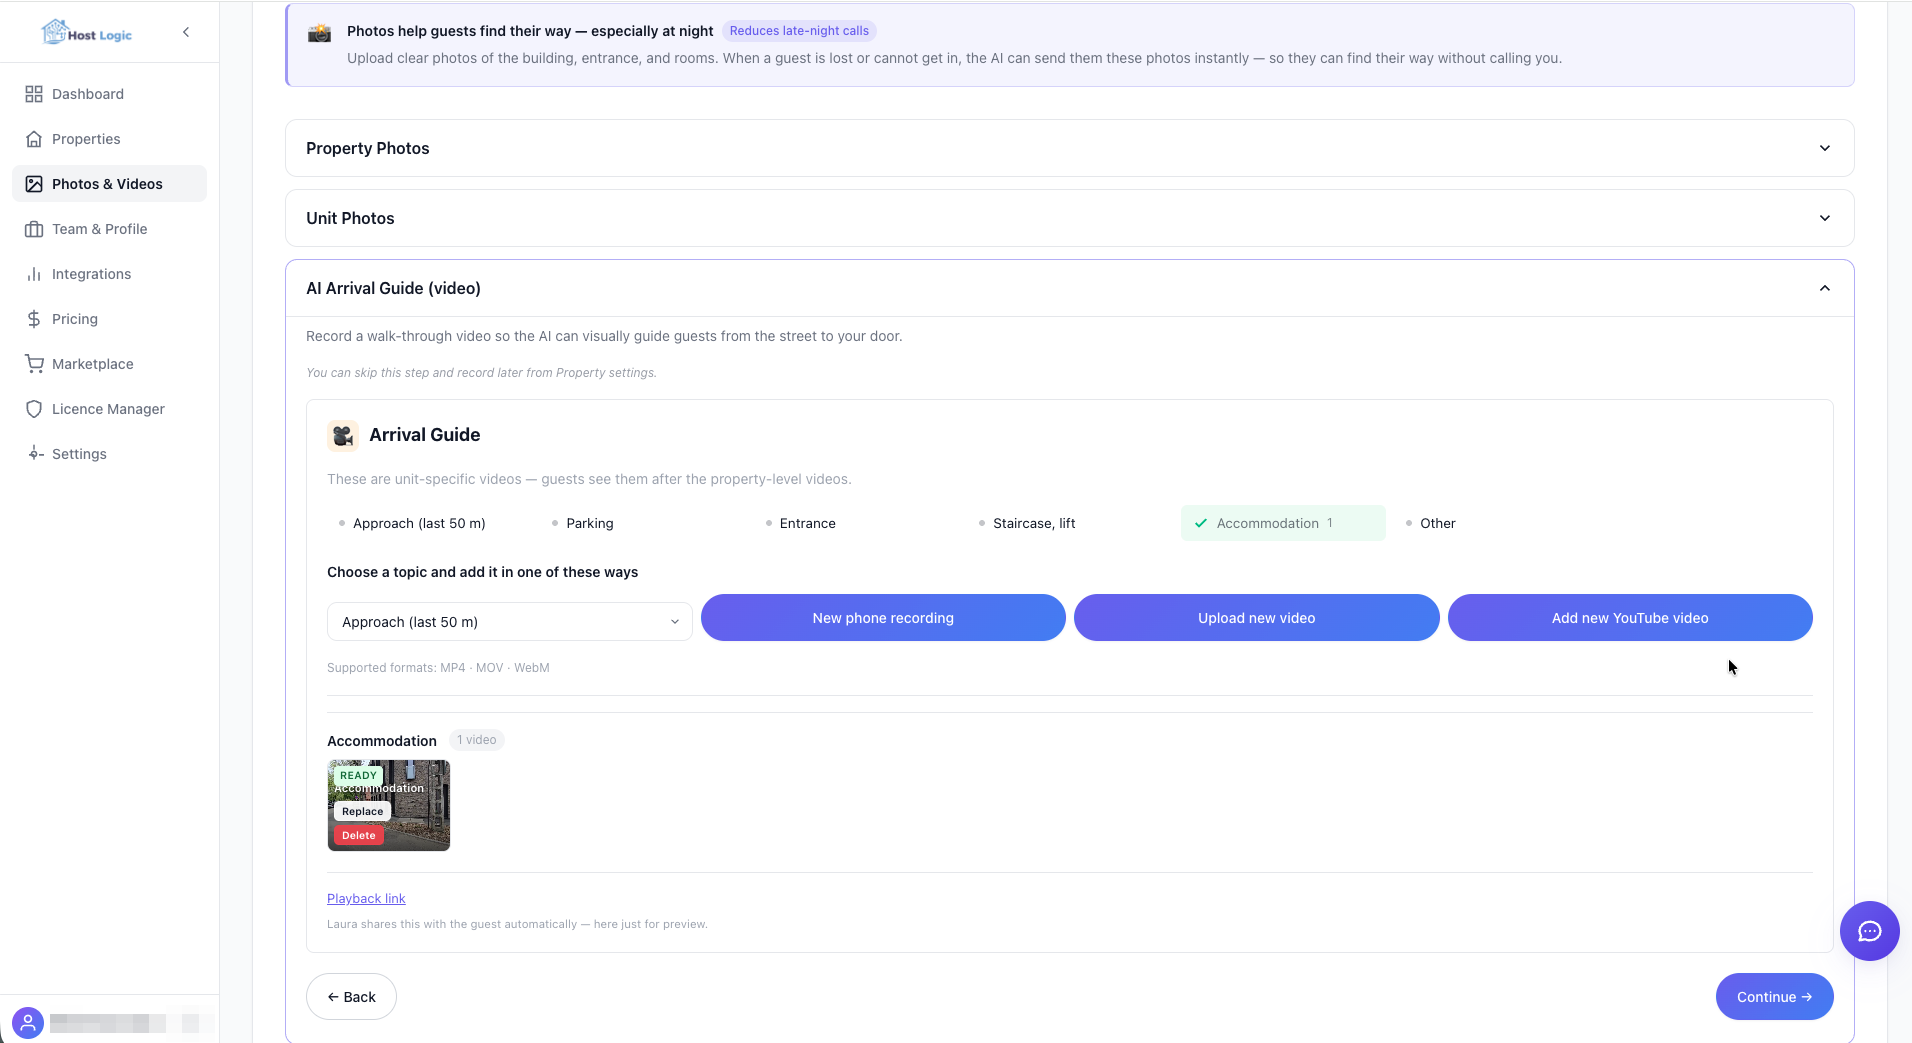Open Dashboard in the sidebar
The image size is (1912, 1043).
[110, 94]
